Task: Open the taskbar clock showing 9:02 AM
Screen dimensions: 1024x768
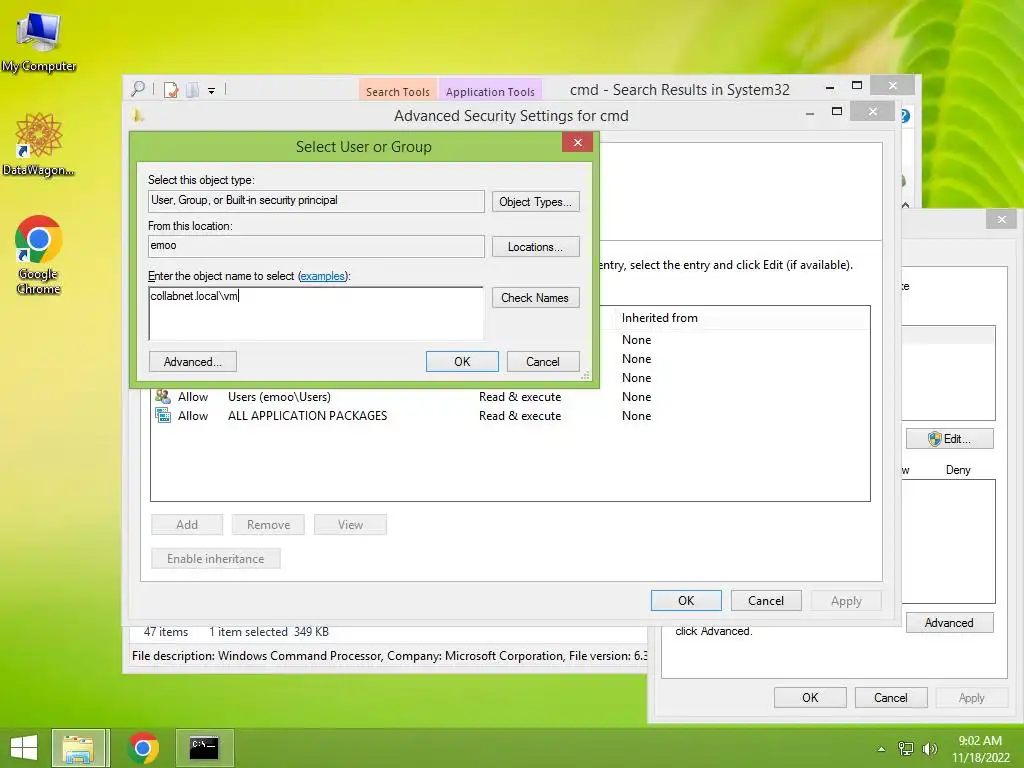Action: [980, 749]
